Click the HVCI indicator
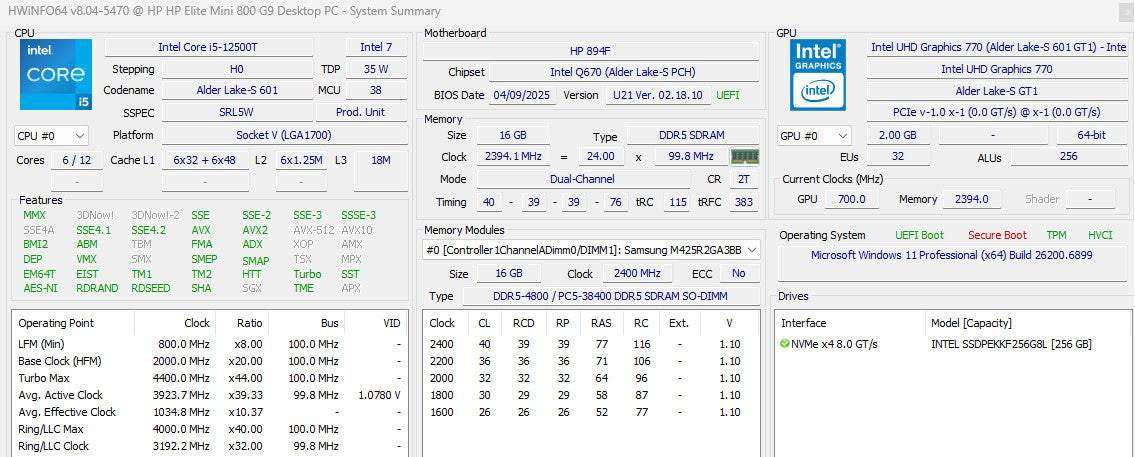1135x457 pixels. click(x=1100, y=235)
